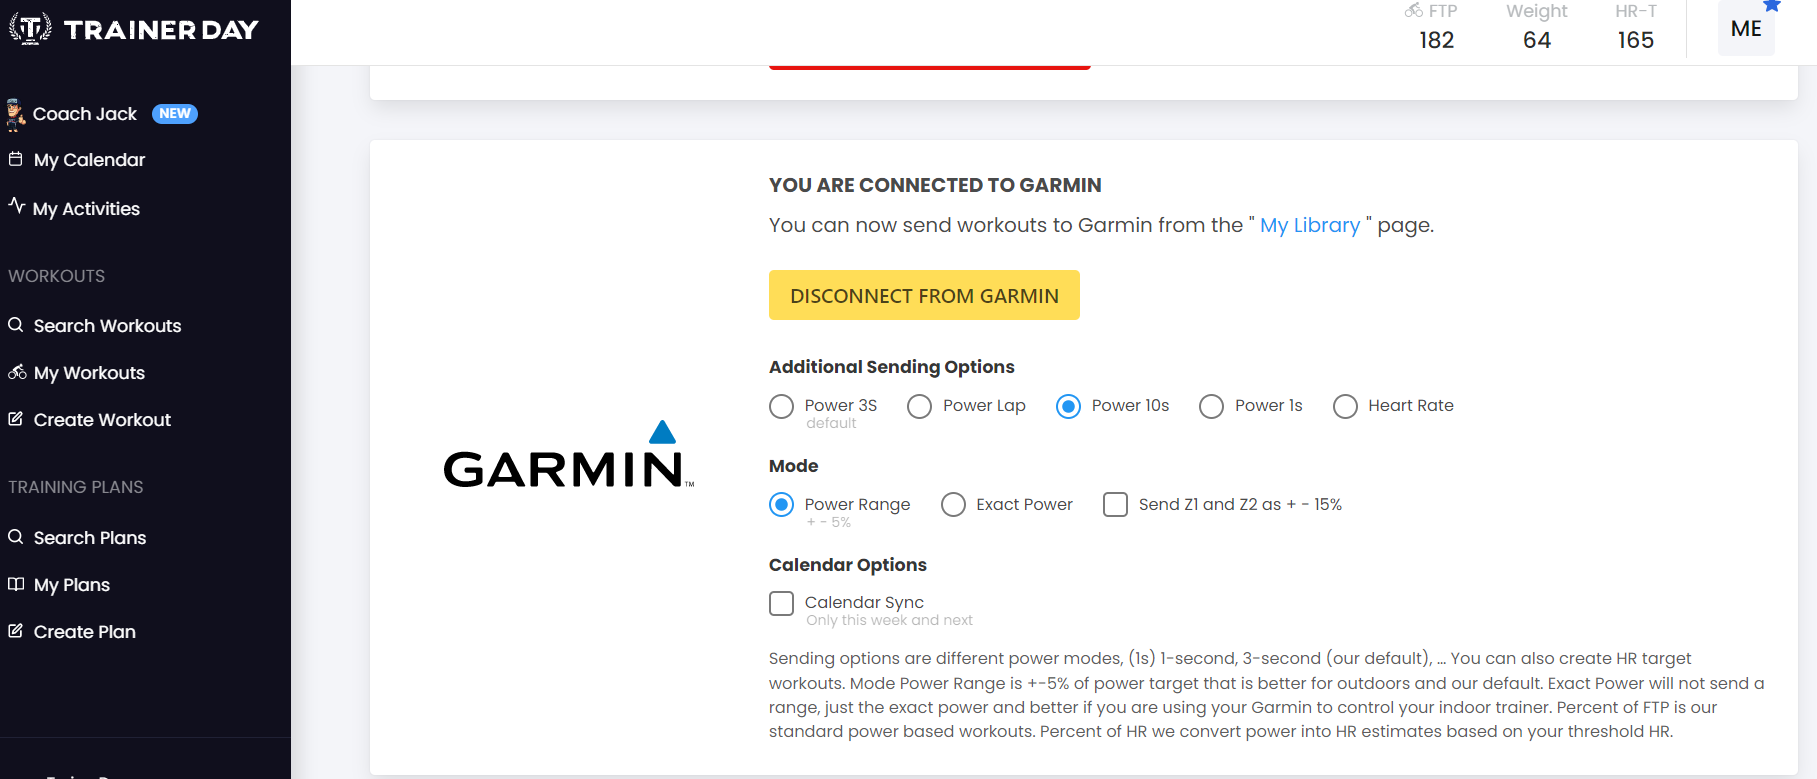Viewport: 1817px width, 779px height.
Task: Click the My Activities pulse icon
Action: [16, 206]
